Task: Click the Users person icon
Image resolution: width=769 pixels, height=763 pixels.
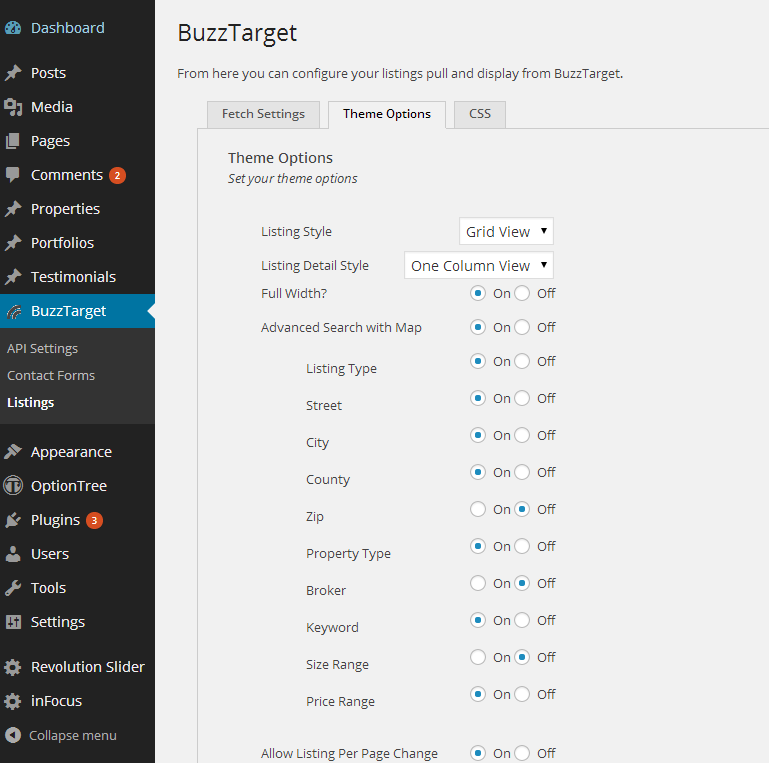Action: [13, 554]
